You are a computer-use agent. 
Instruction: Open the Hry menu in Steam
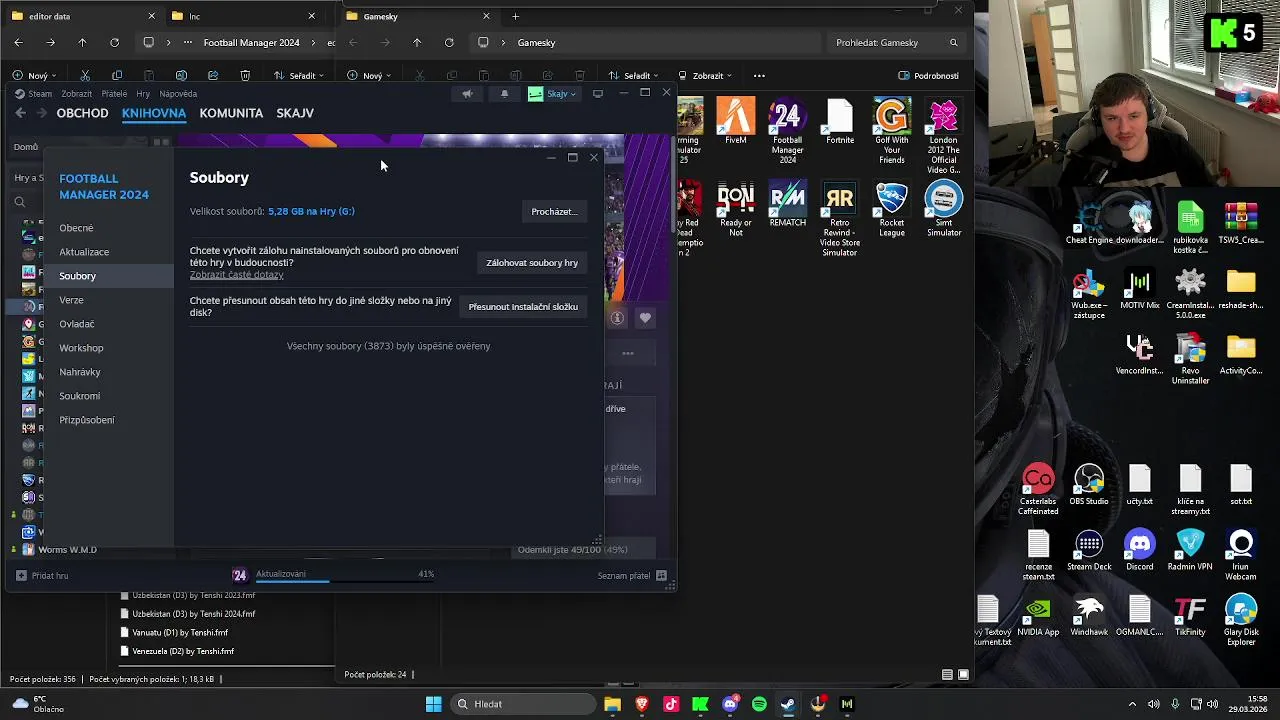pyautogui.click(x=143, y=94)
